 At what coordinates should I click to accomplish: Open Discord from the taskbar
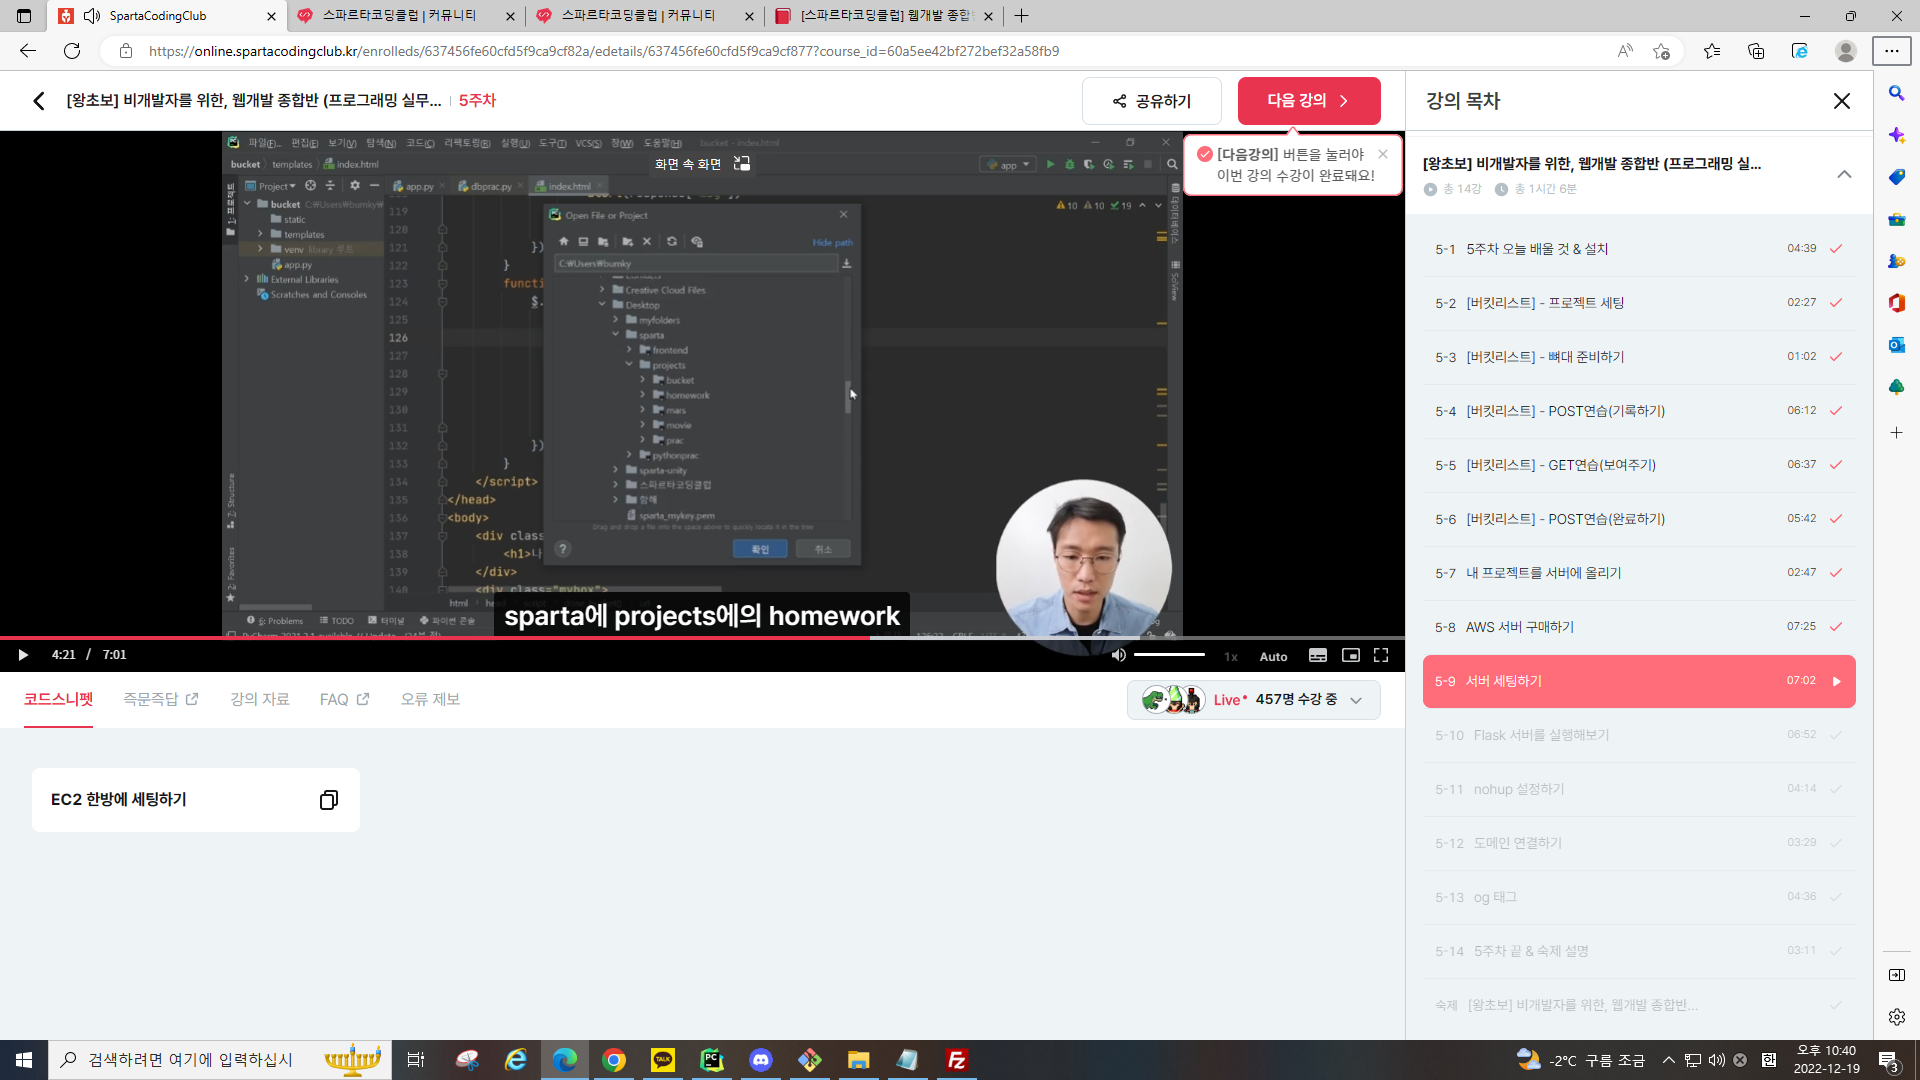click(761, 1060)
